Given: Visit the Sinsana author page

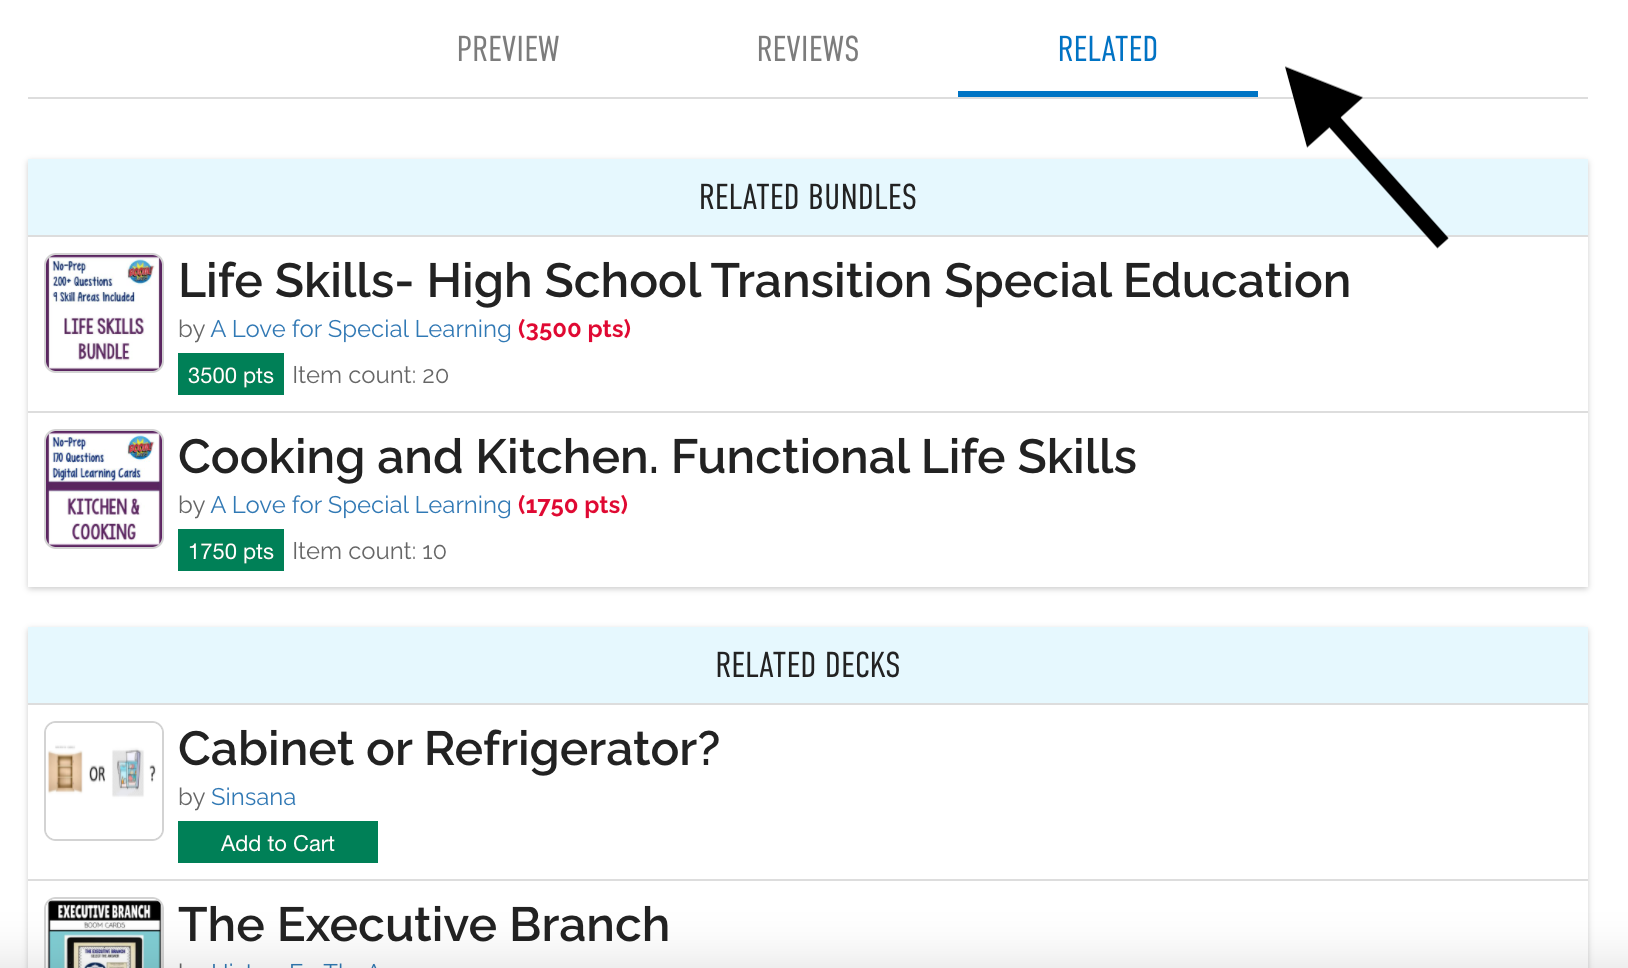Looking at the screenshot, I should (253, 797).
